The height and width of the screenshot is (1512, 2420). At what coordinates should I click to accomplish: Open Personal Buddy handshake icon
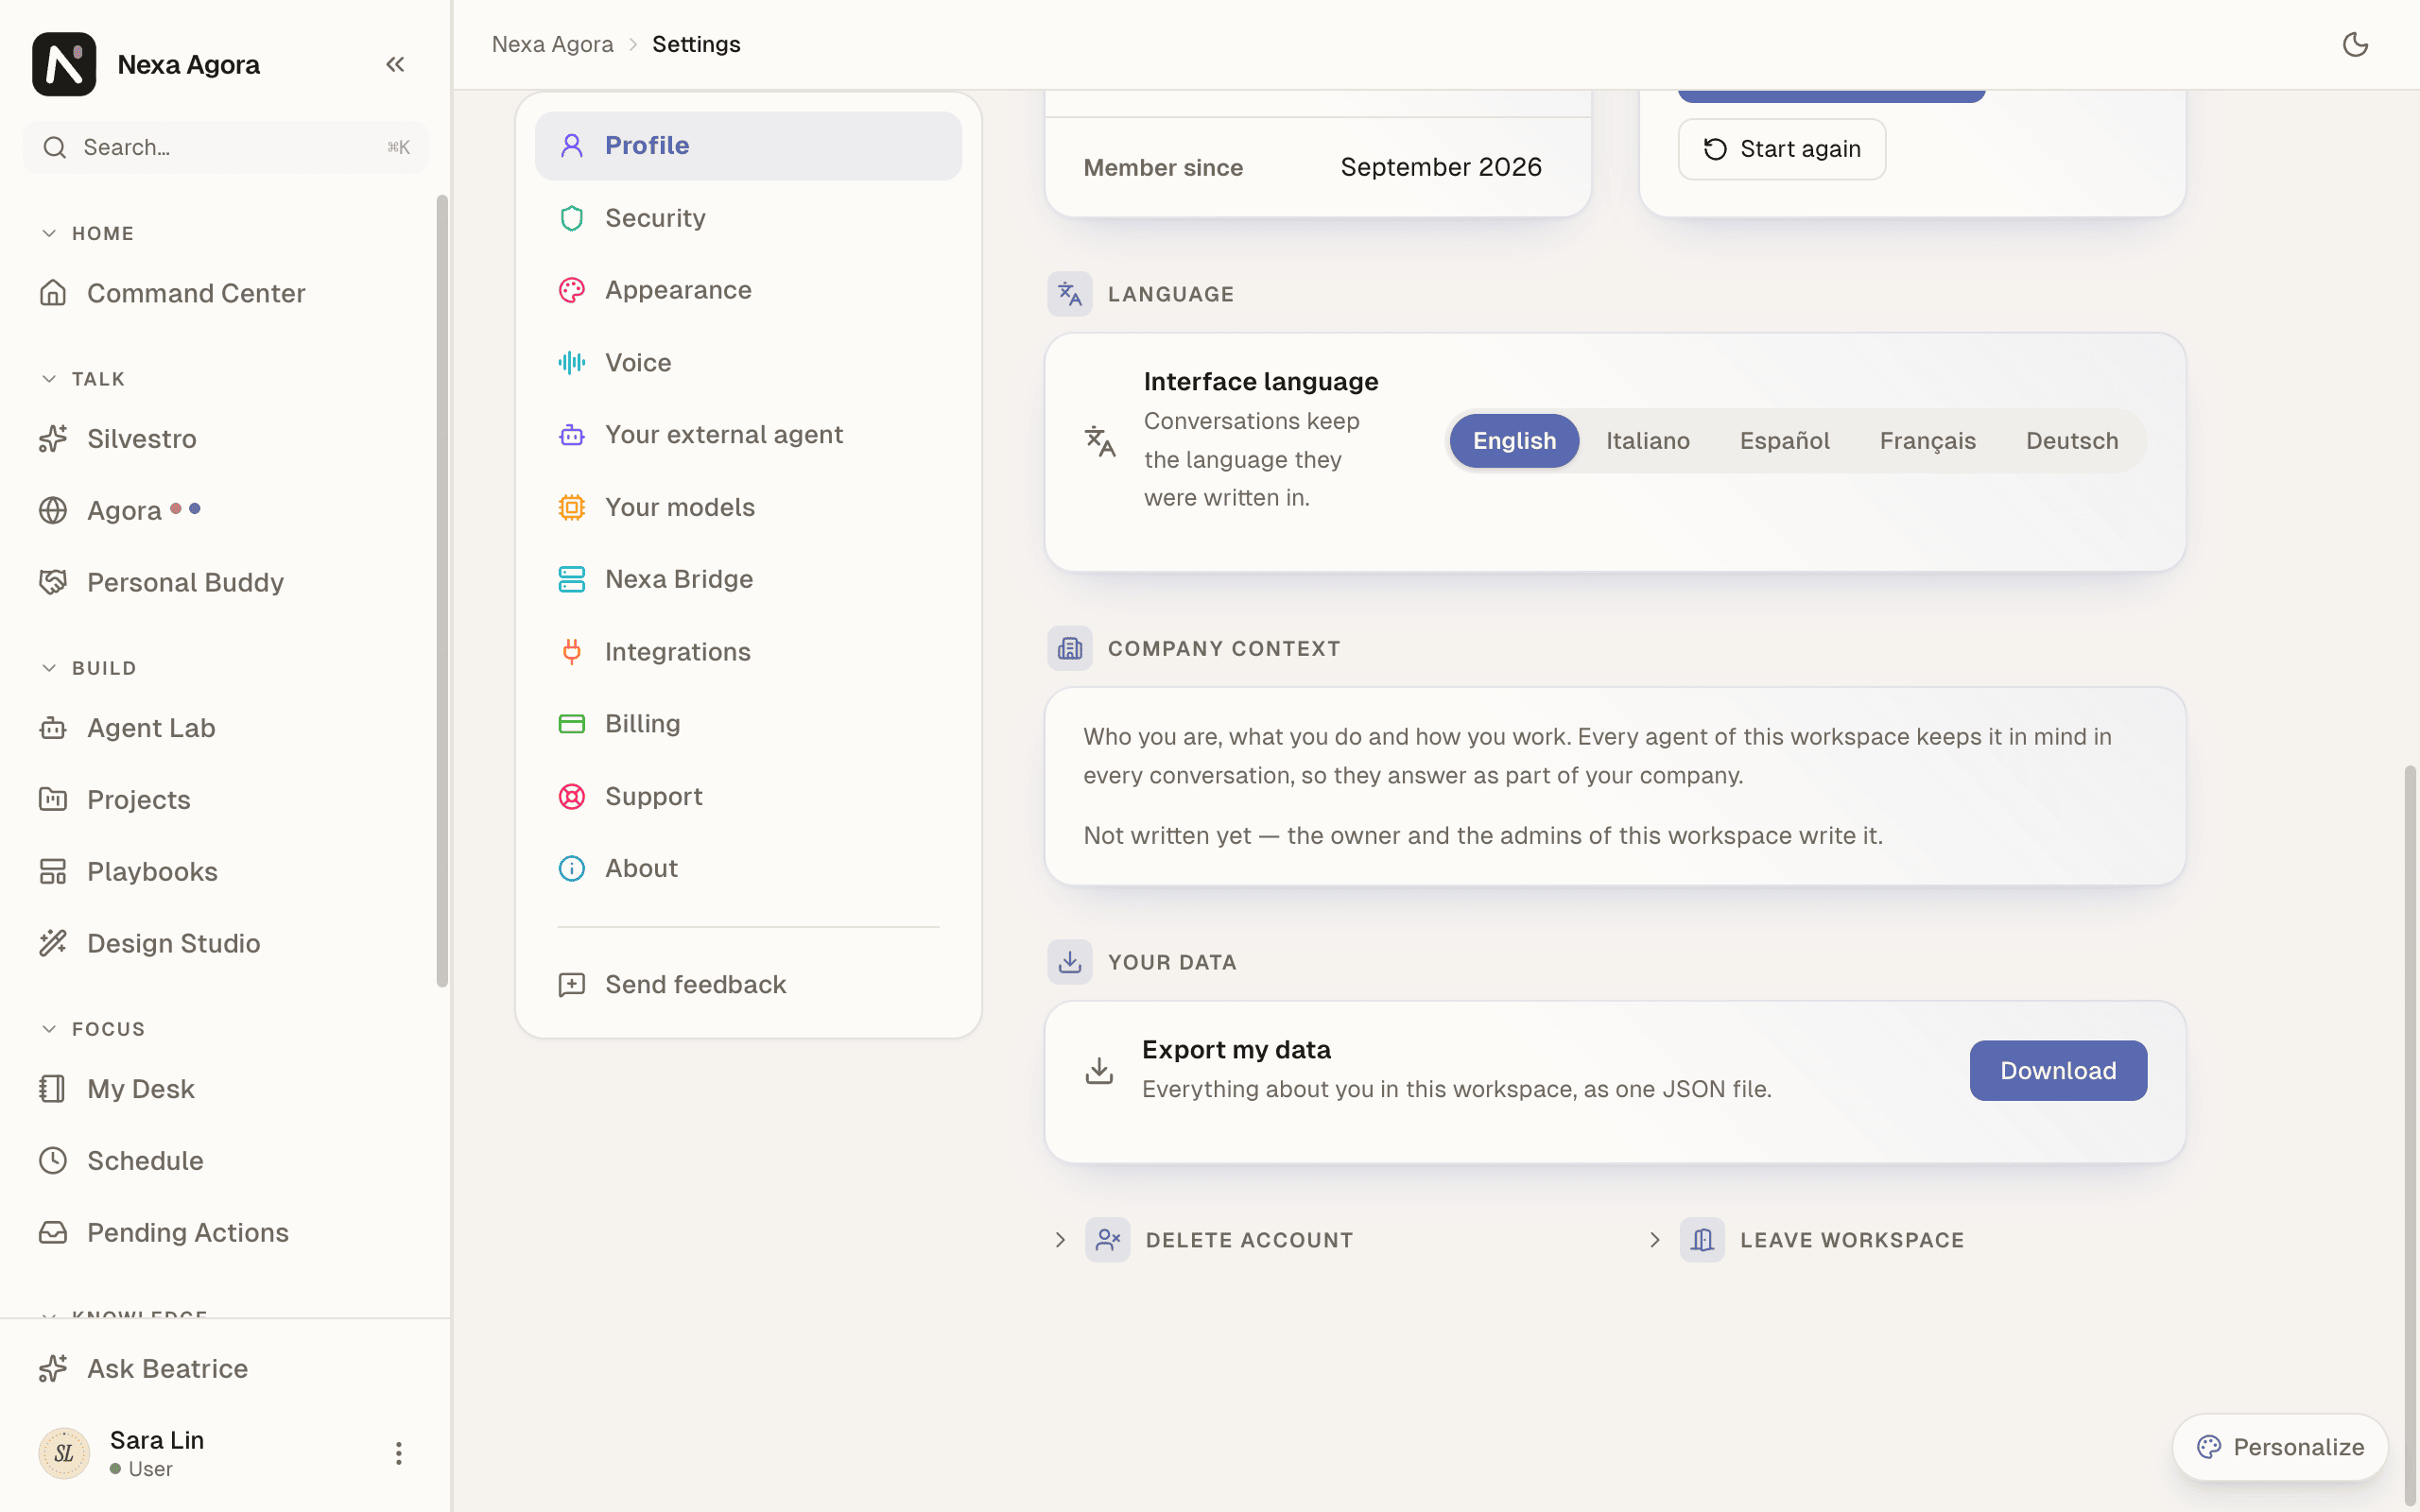pos(53,582)
